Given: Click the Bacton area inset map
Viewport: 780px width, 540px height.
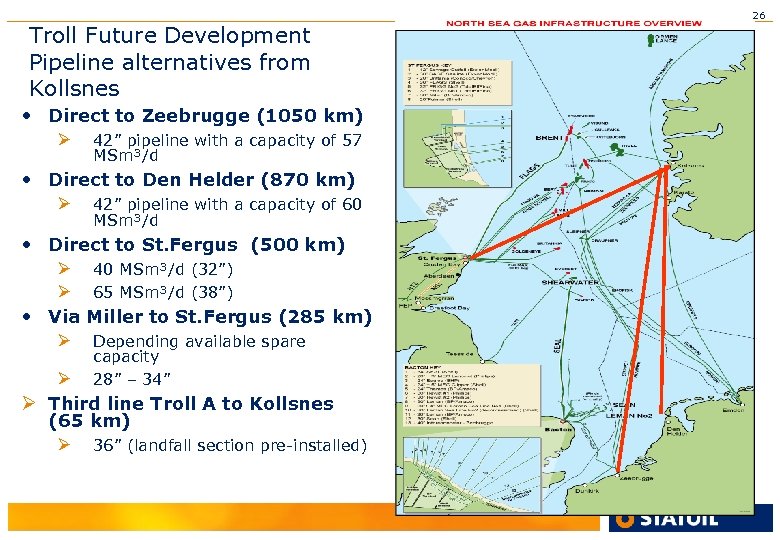Looking at the screenshot, I should click(x=472, y=474).
